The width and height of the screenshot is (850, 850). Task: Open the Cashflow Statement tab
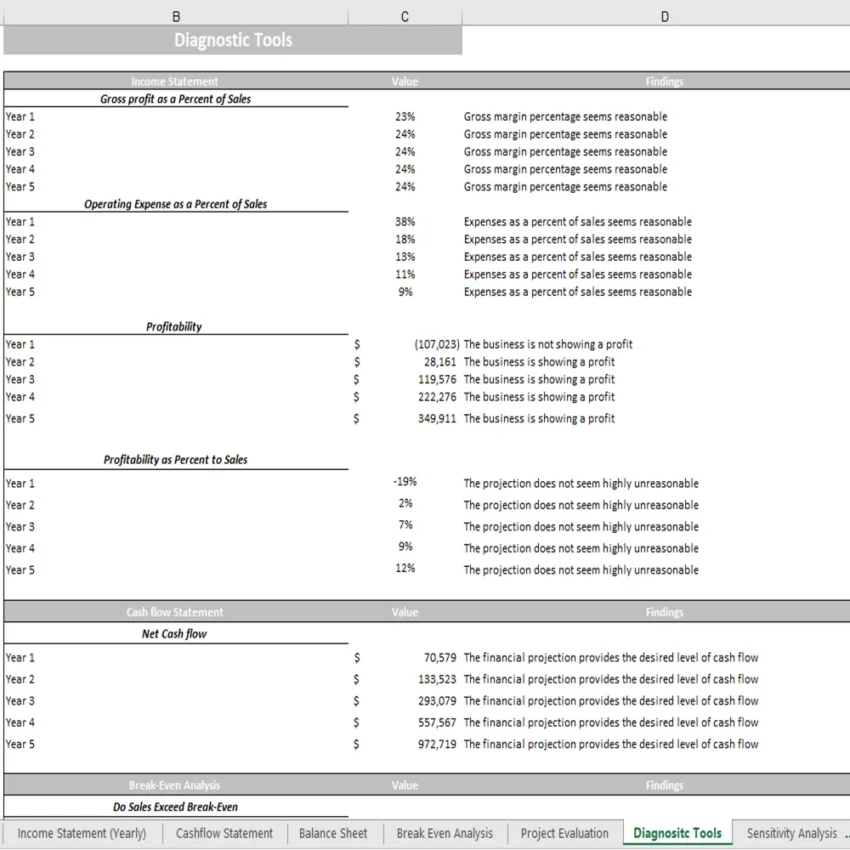224,833
